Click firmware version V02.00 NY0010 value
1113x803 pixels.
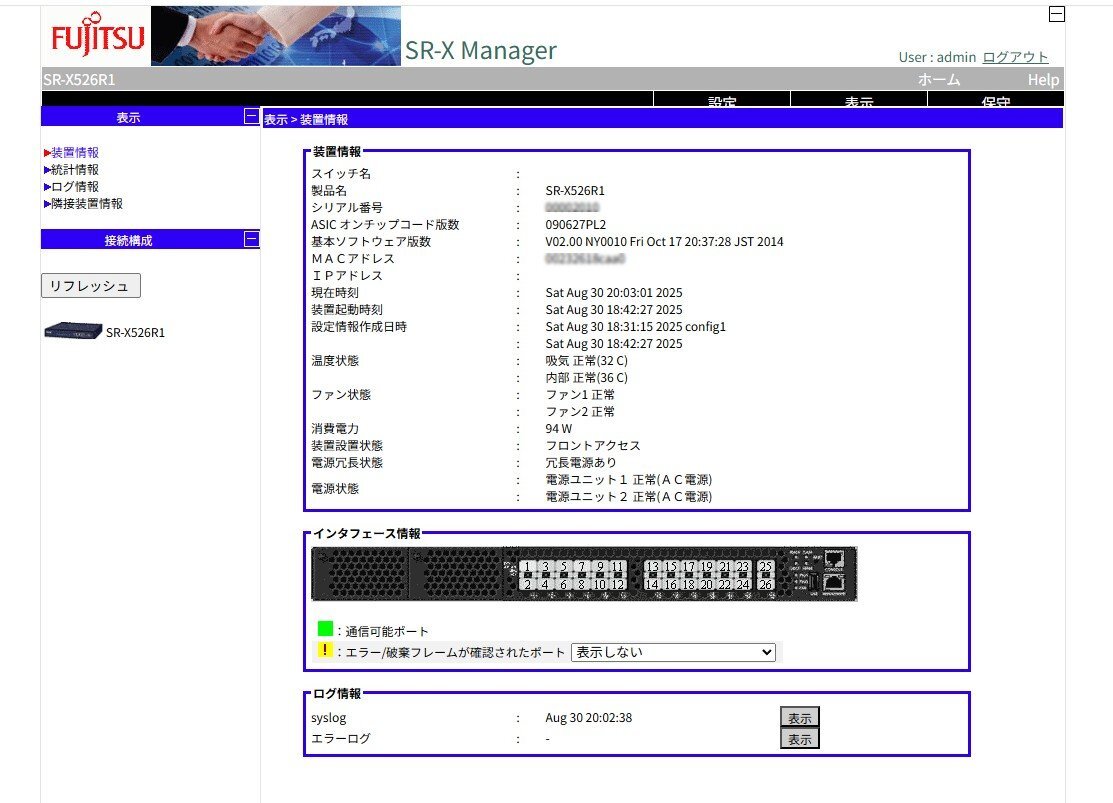click(x=664, y=241)
